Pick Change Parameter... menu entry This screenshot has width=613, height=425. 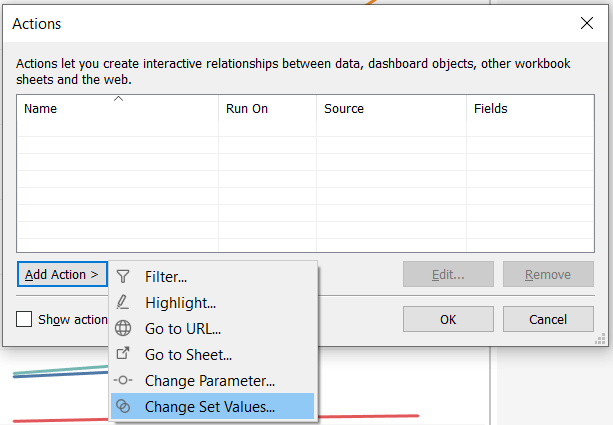coord(213,380)
